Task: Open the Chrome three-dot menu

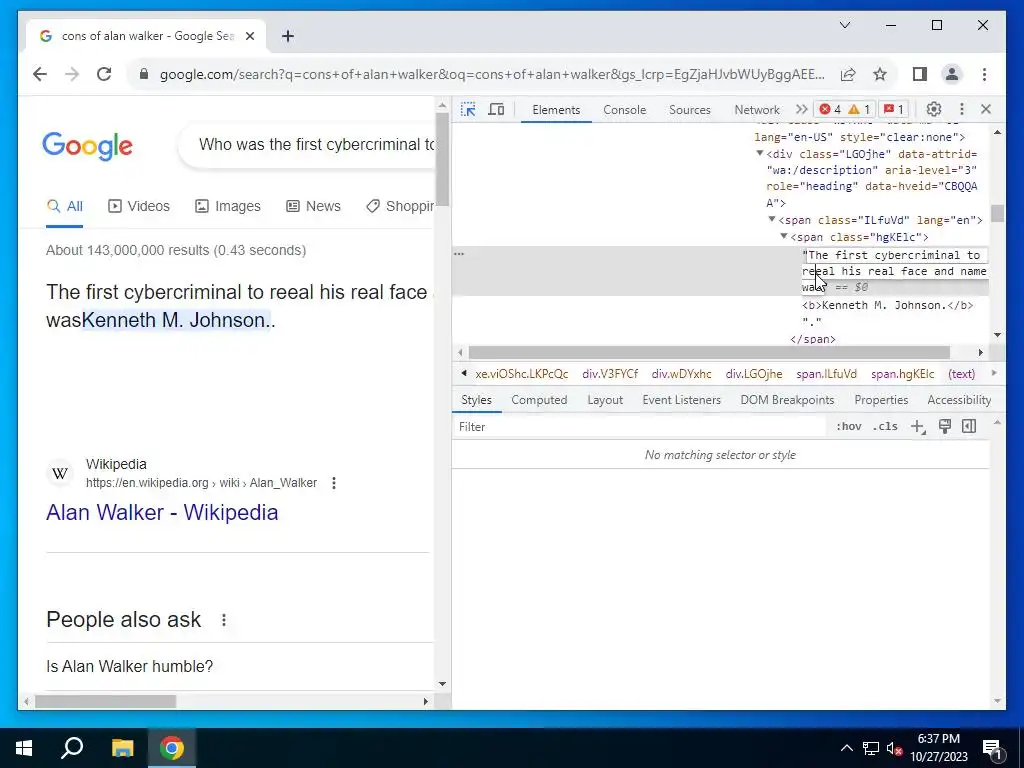Action: pyautogui.click(x=984, y=74)
